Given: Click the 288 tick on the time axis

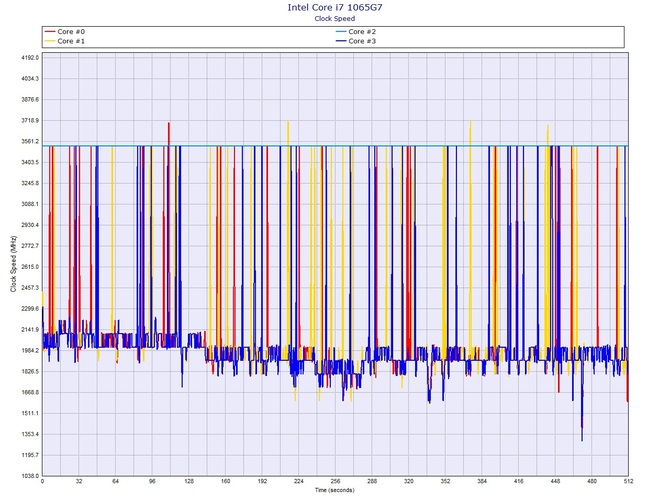Looking at the screenshot, I should (x=372, y=481).
